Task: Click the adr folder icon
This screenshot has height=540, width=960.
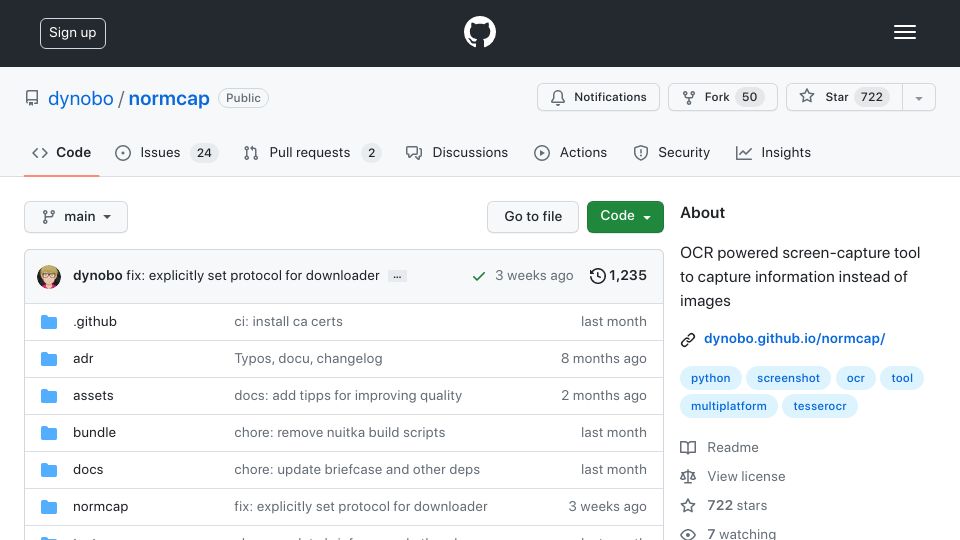Action: [x=49, y=359]
